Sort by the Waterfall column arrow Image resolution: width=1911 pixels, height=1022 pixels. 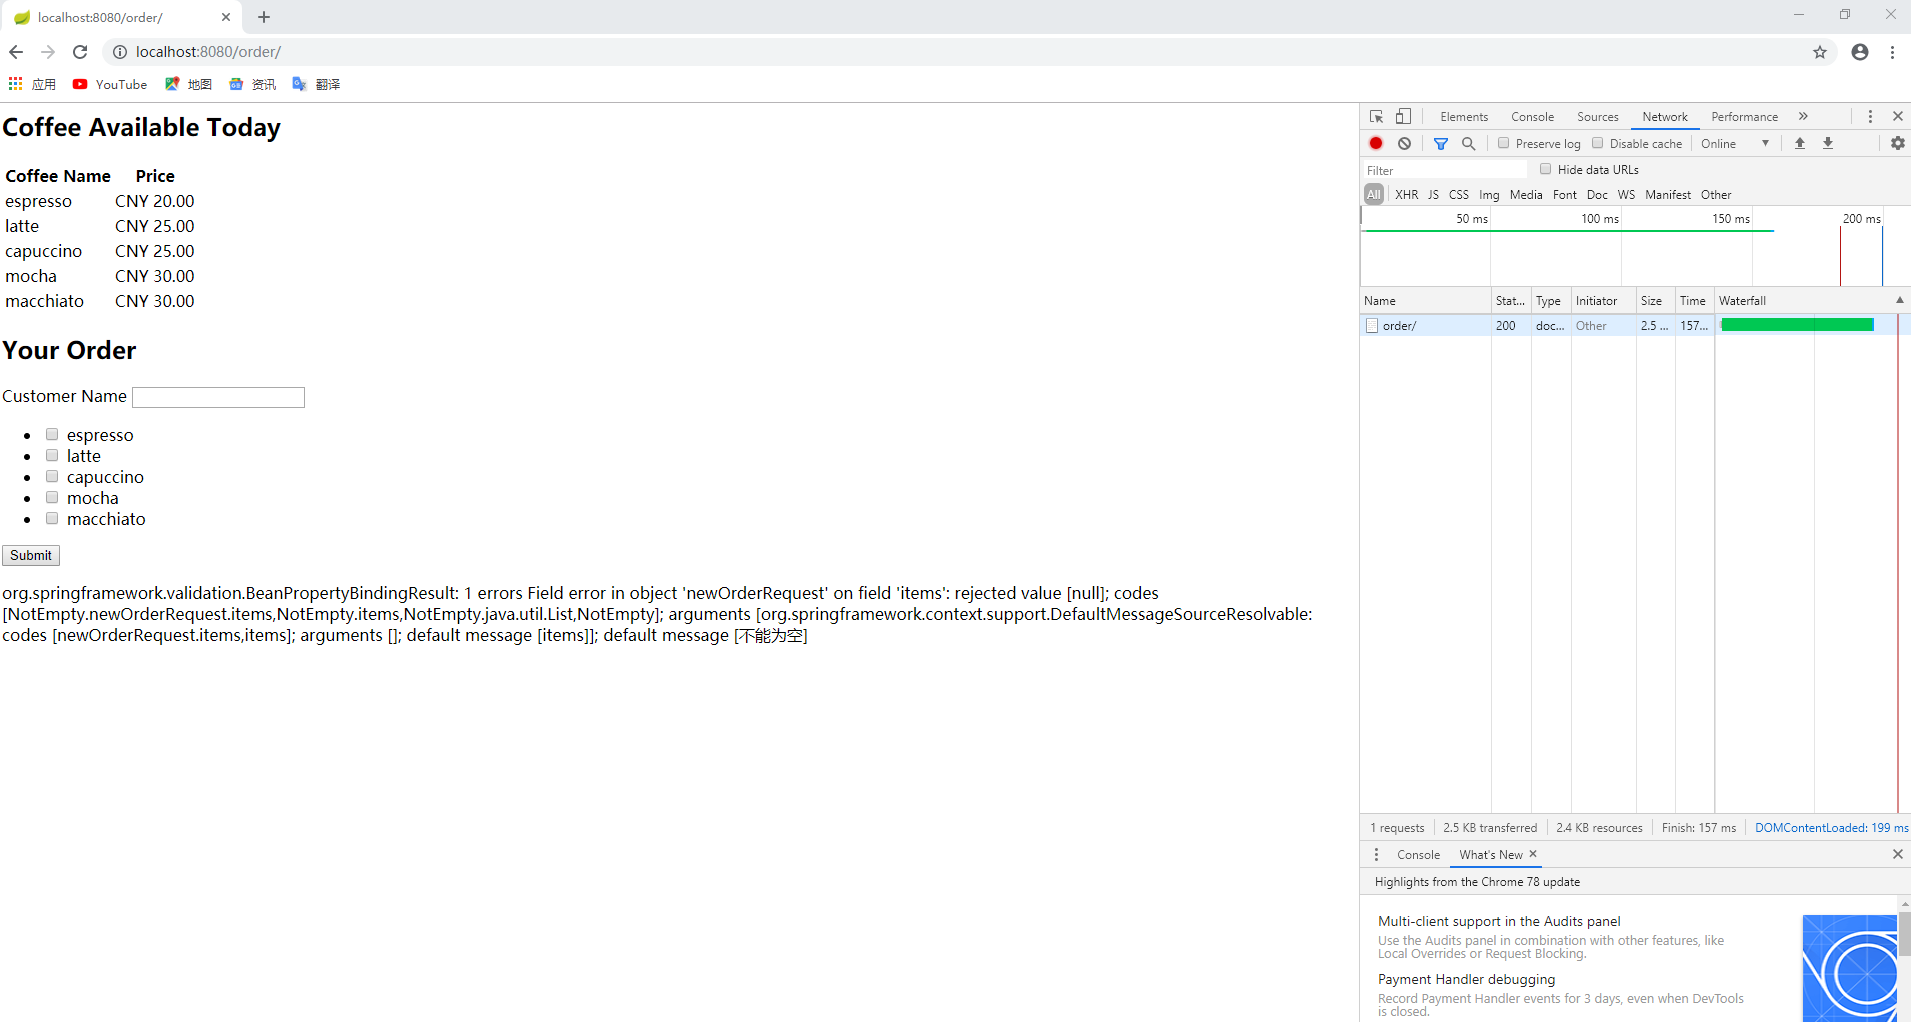point(1899,300)
